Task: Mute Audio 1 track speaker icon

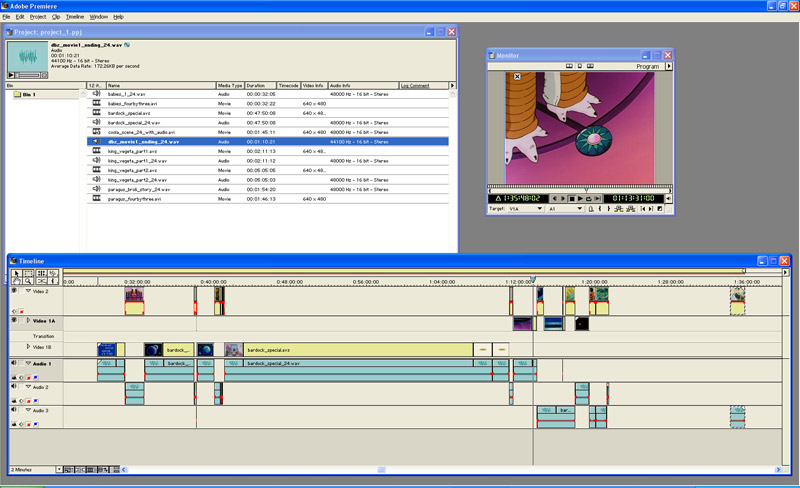Action: (14, 364)
